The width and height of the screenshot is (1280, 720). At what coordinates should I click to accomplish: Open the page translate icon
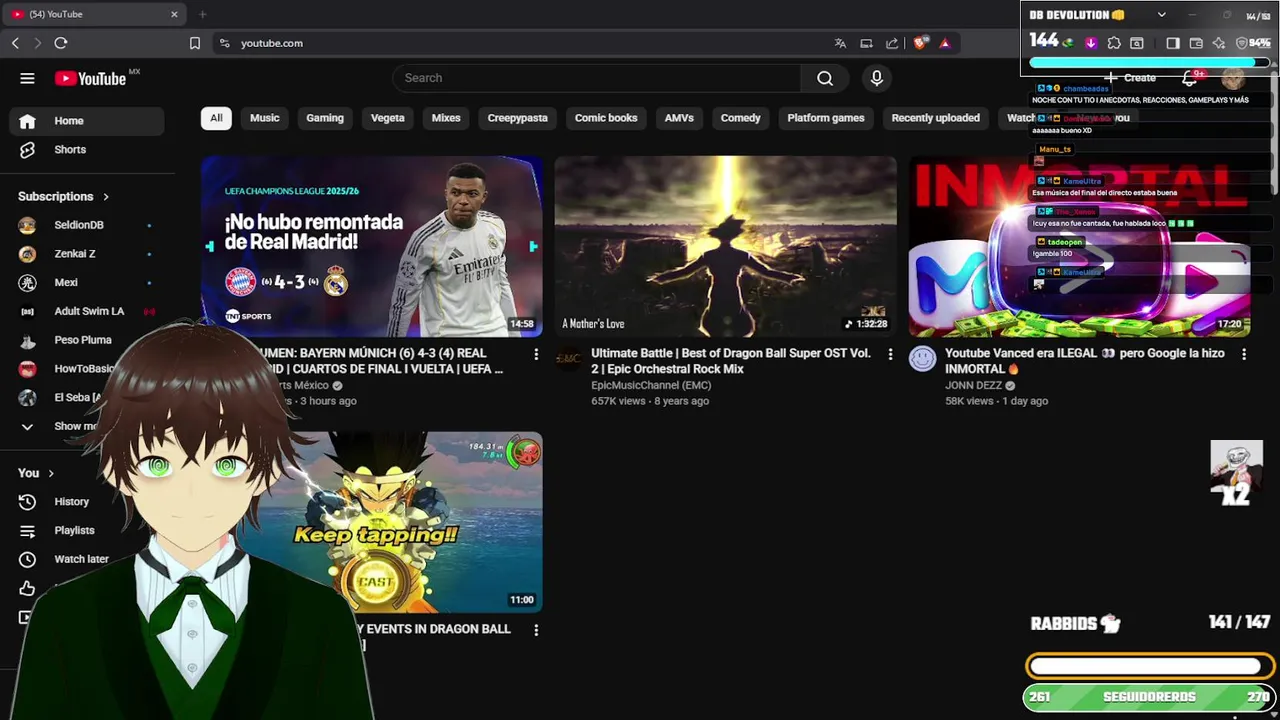(x=840, y=43)
